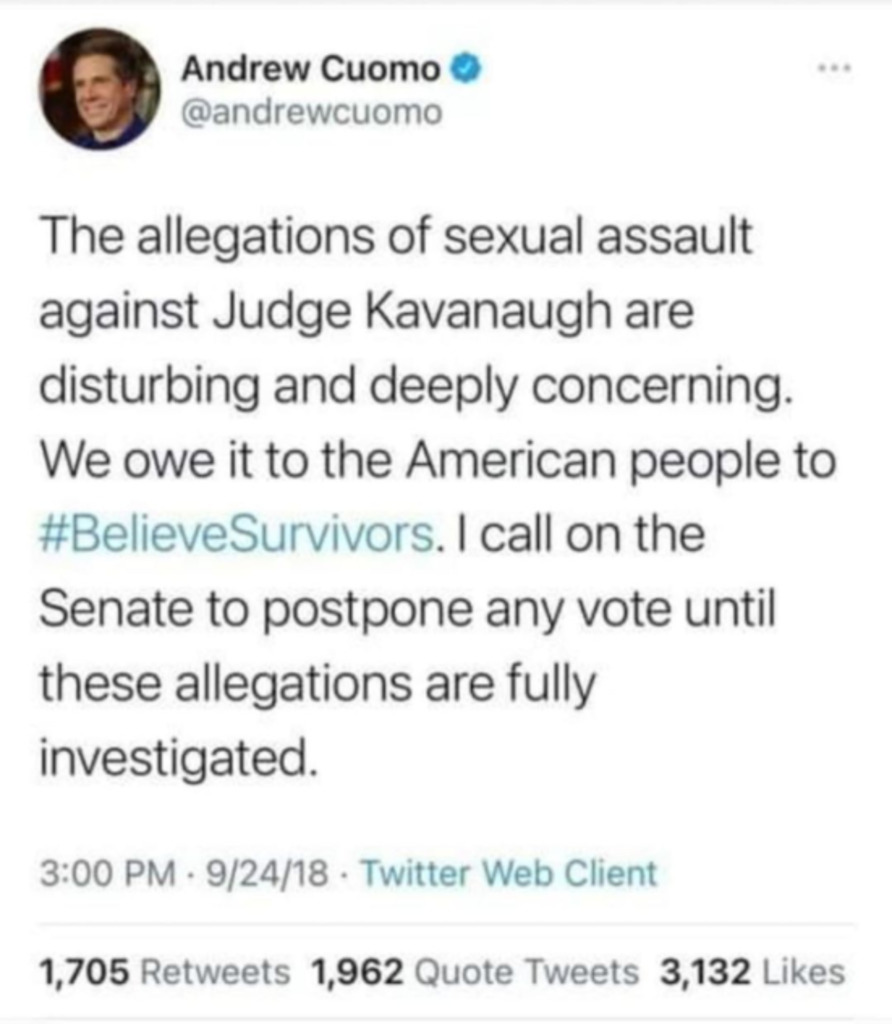892x1024 pixels.
Task: Click the words "these allegations are fully"
Action: tap(318, 685)
